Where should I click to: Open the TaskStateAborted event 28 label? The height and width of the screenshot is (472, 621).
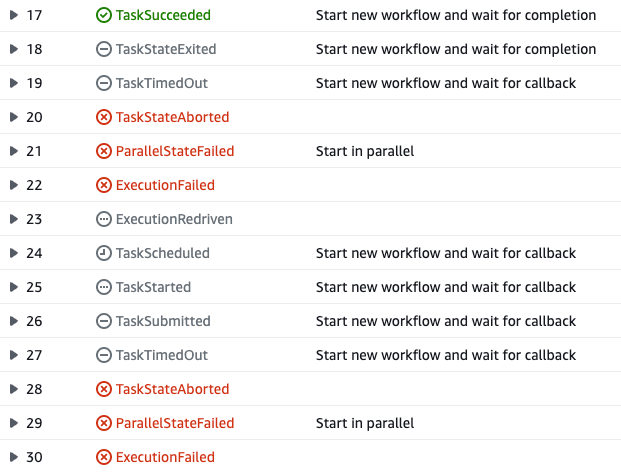click(172, 389)
